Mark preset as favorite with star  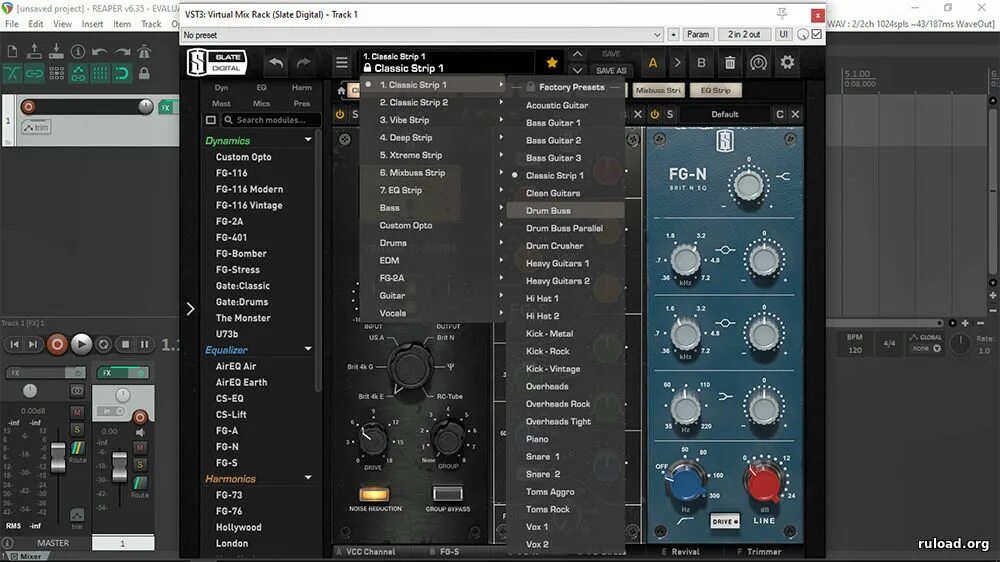(x=552, y=63)
